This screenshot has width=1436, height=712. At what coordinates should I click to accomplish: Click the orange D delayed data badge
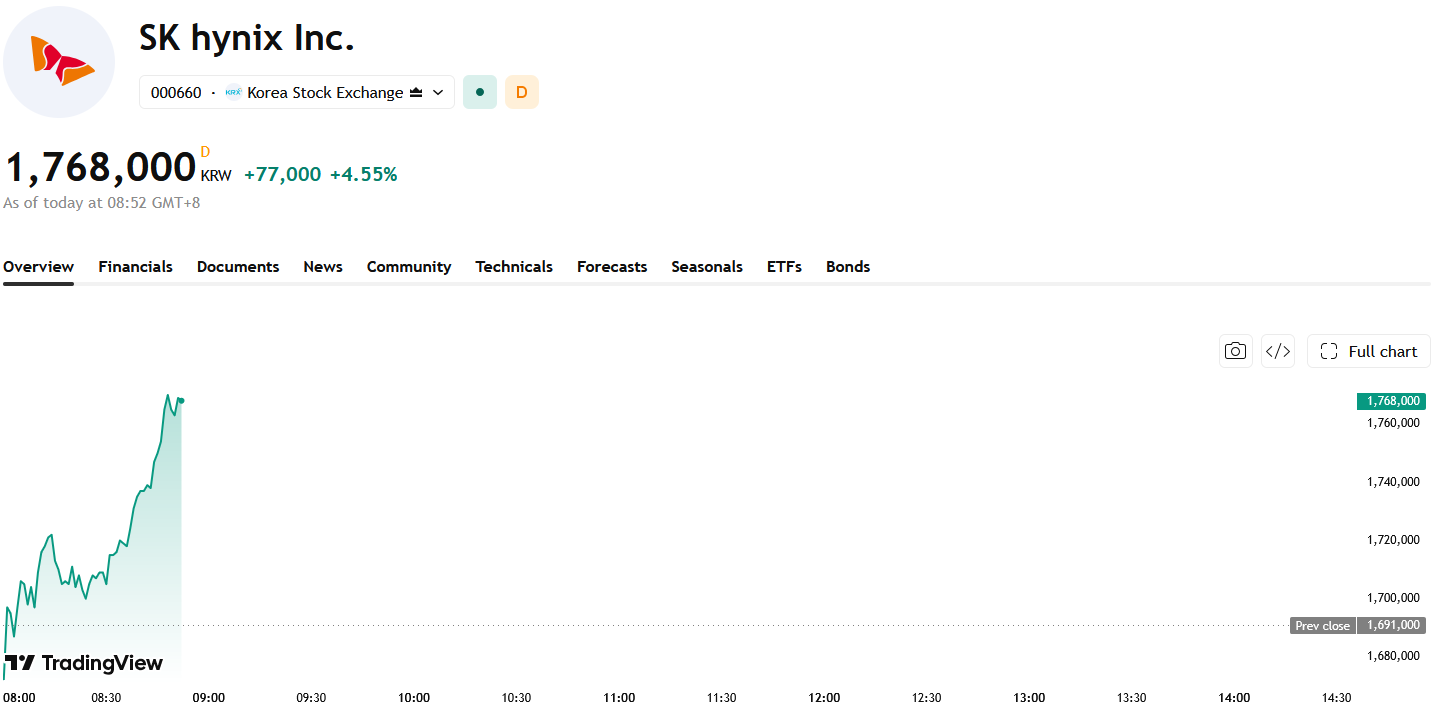tap(522, 92)
